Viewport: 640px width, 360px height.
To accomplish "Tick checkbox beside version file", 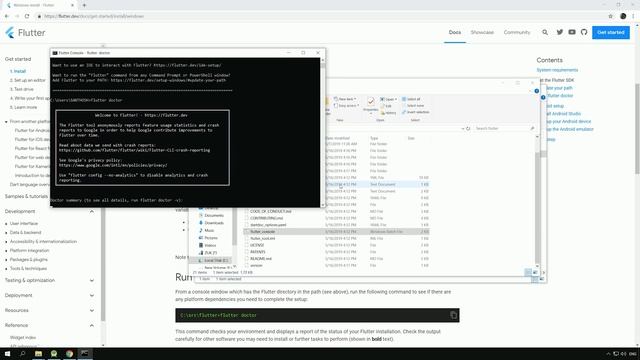I will pos(246,265).
